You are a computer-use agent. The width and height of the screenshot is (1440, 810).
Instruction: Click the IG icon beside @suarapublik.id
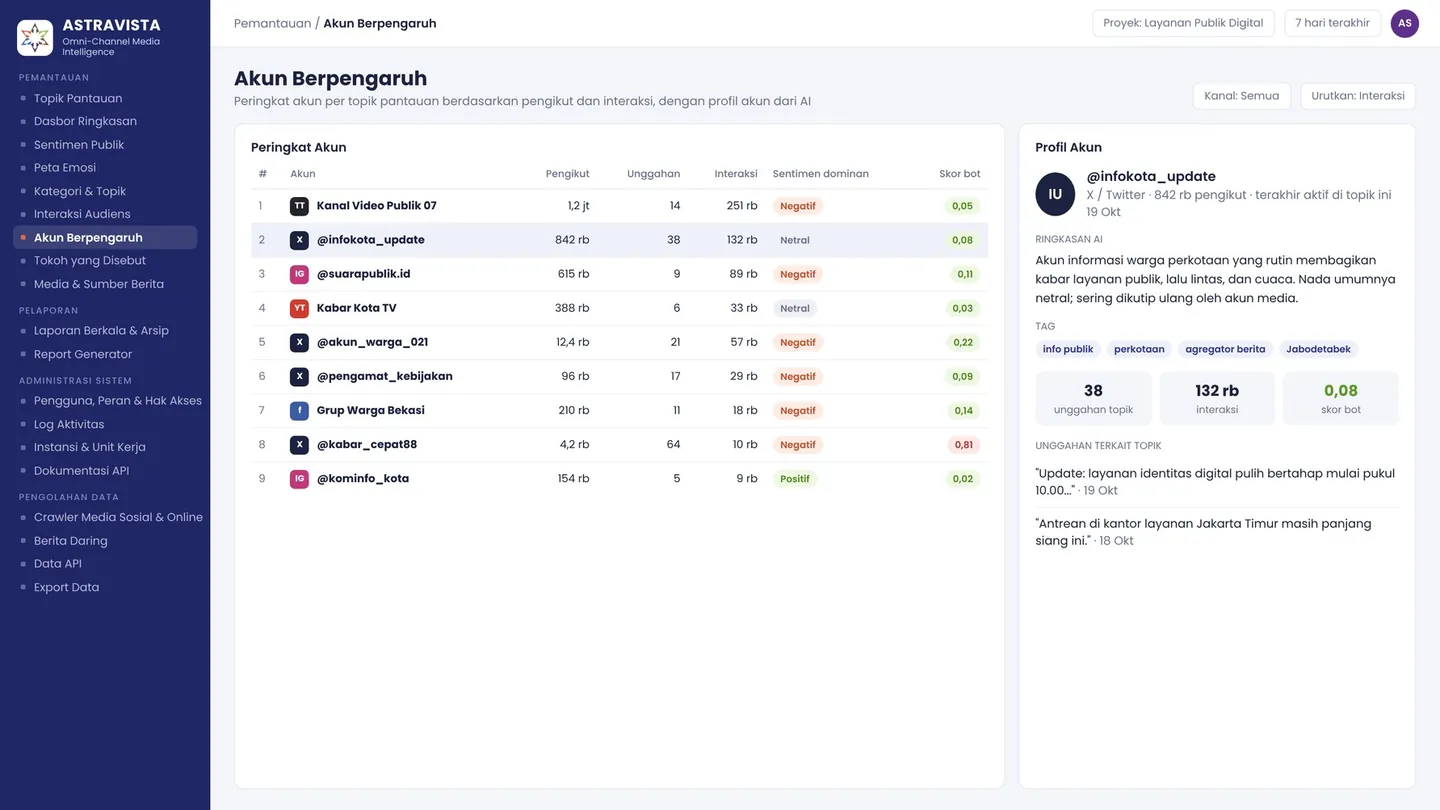pos(299,274)
